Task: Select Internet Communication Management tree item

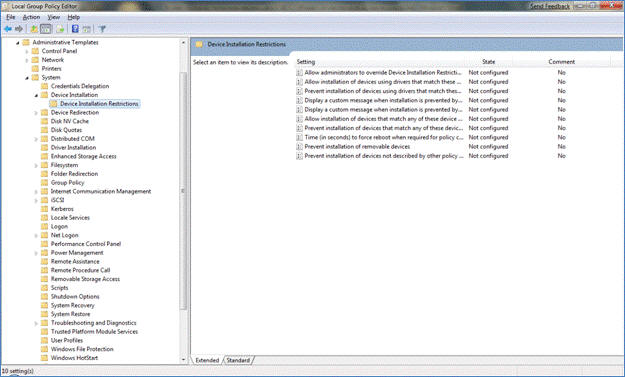Action: coord(101,191)
